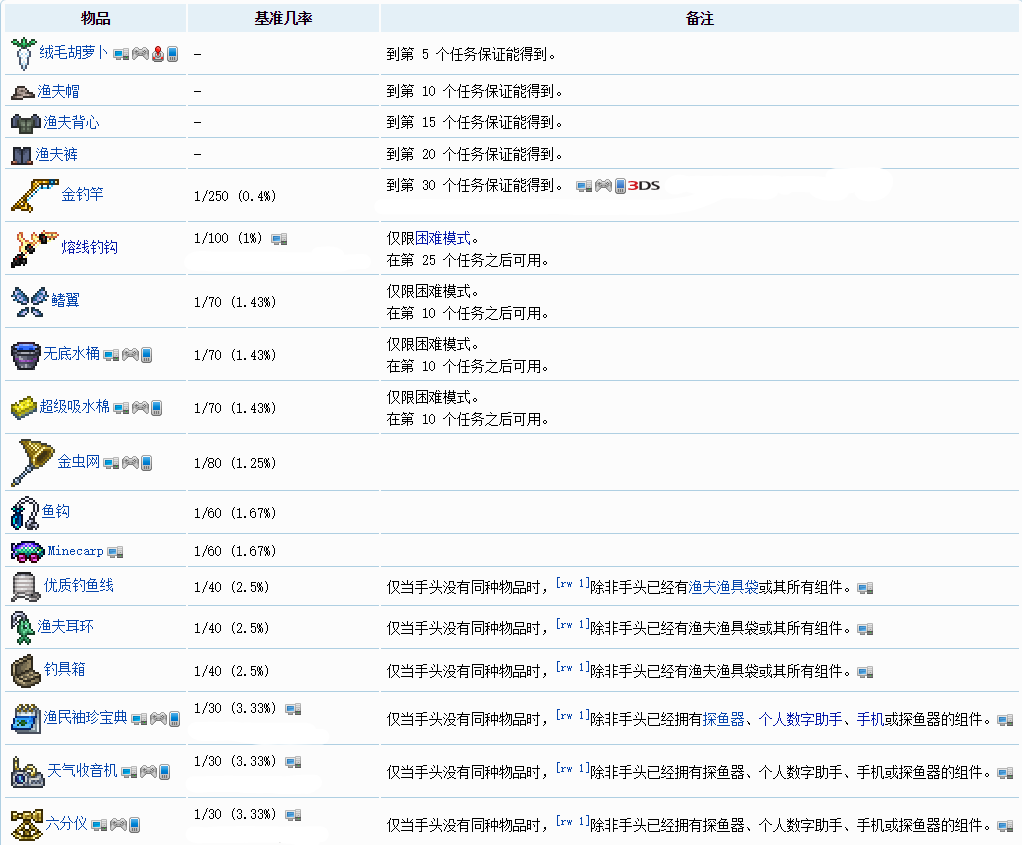Open the 优质钓鱼线 link

pyautogui.click(x=79, y=585)
